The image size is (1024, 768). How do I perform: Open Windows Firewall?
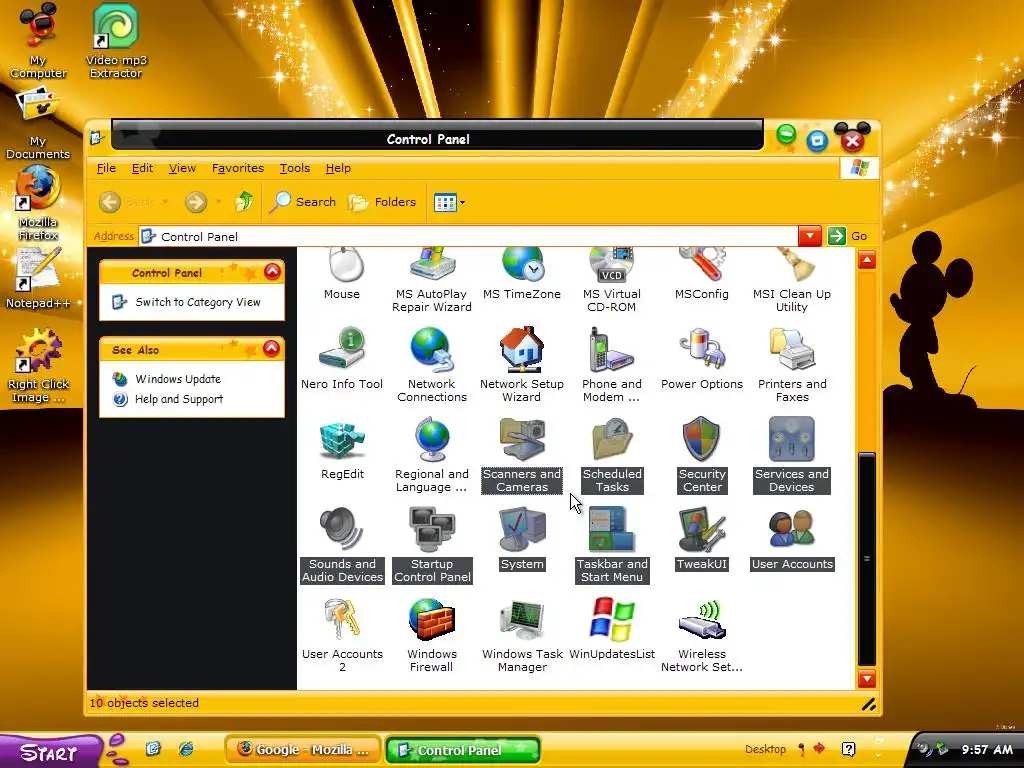[x=432, y=635]
